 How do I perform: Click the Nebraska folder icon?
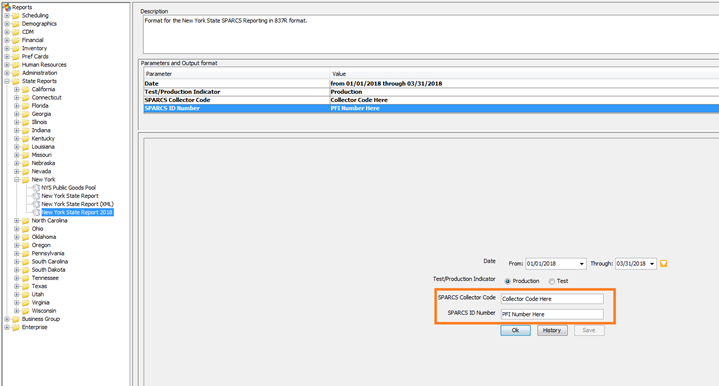(26, 163)
